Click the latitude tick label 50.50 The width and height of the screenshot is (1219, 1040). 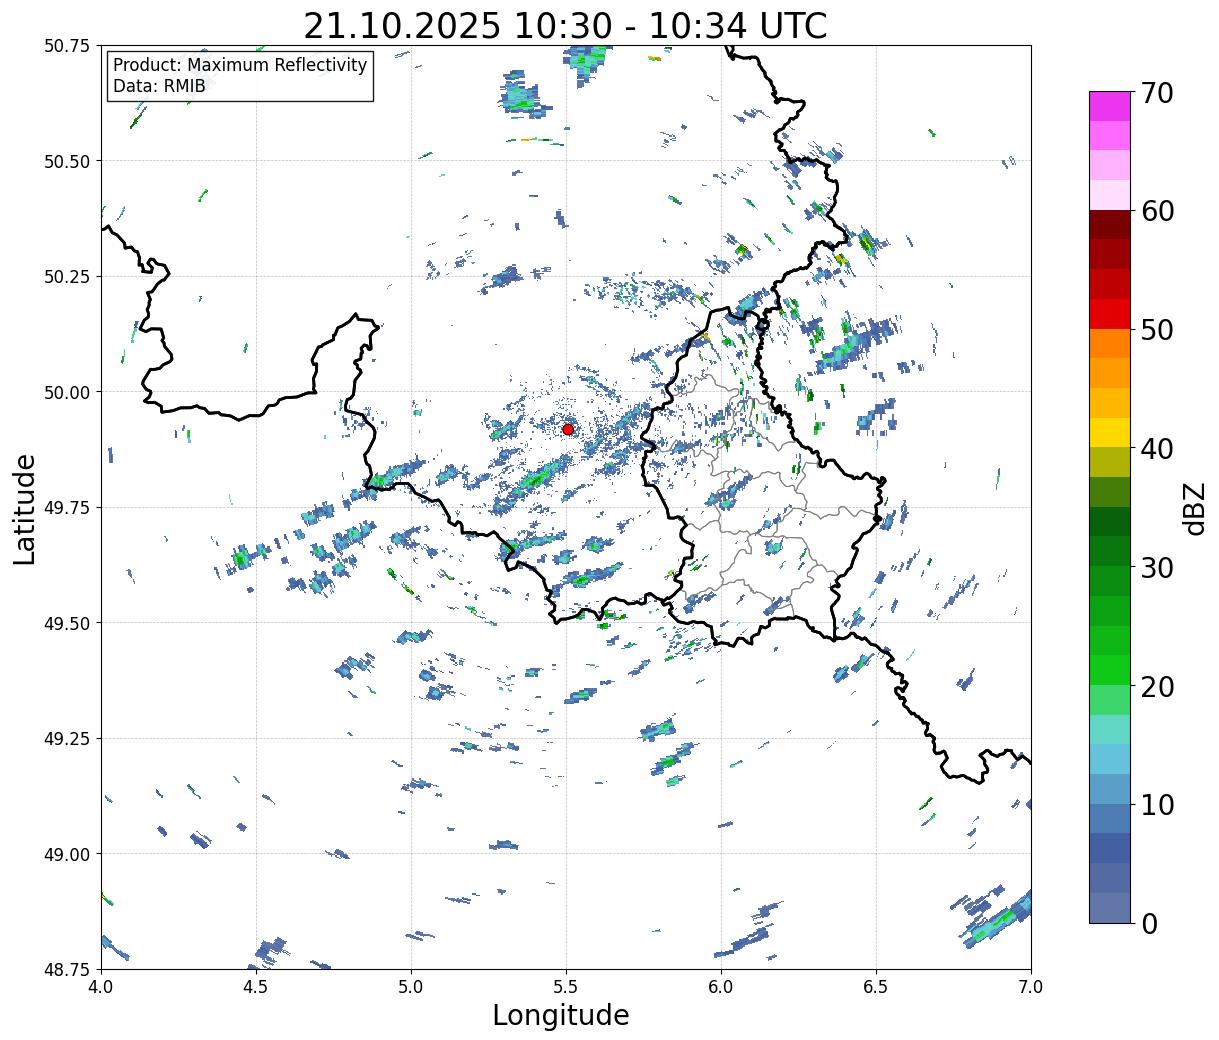coord(66,161)
